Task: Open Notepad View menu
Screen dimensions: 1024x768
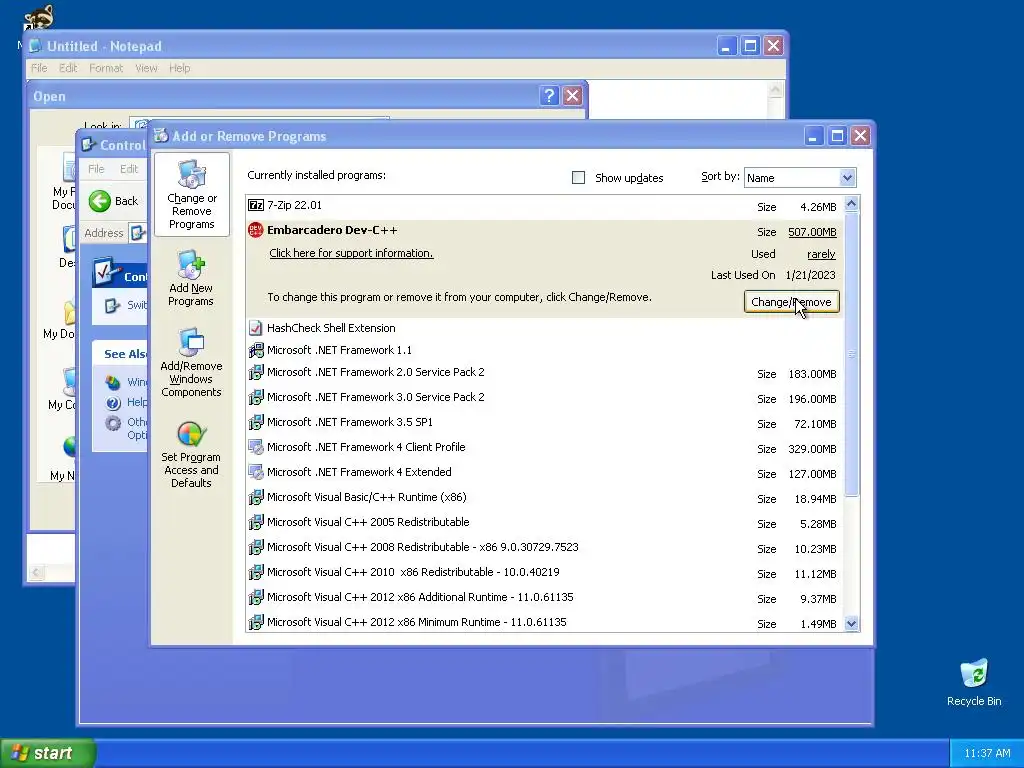Action: (146, 68)
